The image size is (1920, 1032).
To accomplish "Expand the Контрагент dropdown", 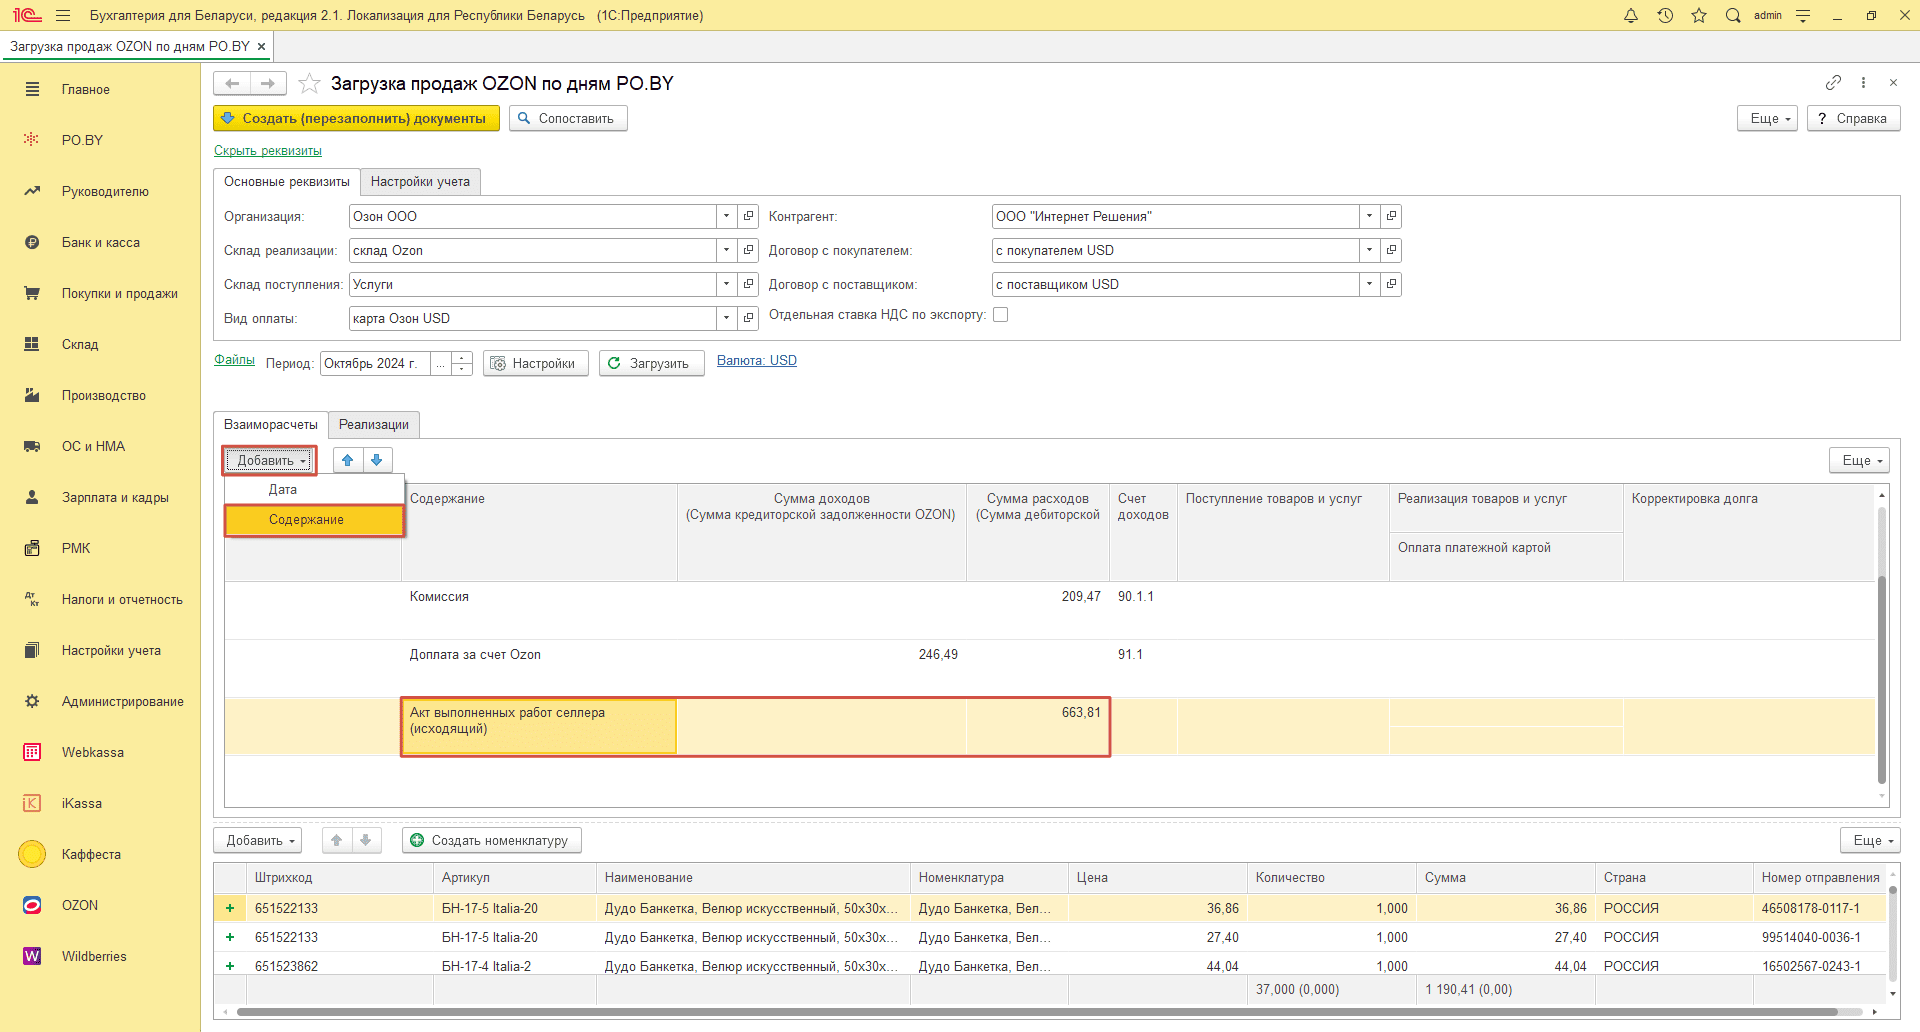I will [1369, 216].
